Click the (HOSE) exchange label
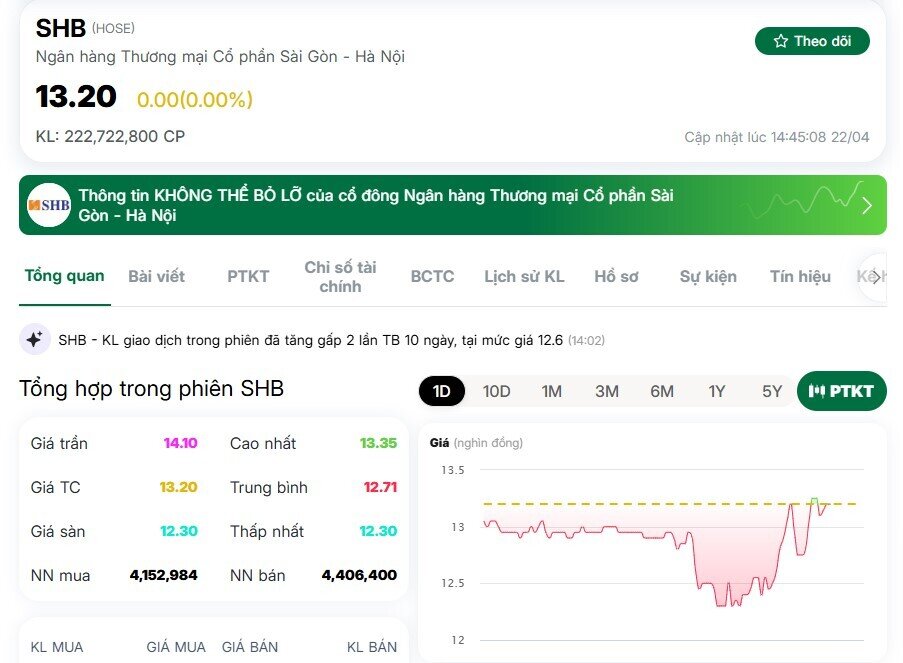Viewport: 903px width, 663px height. (113, 28)
